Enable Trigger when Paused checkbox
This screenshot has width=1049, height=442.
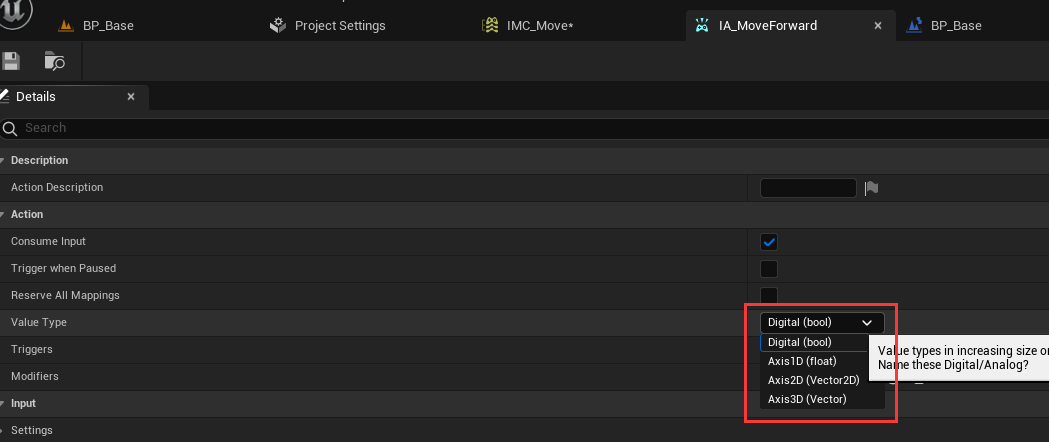pyautogui.click(x=769, y=268)
